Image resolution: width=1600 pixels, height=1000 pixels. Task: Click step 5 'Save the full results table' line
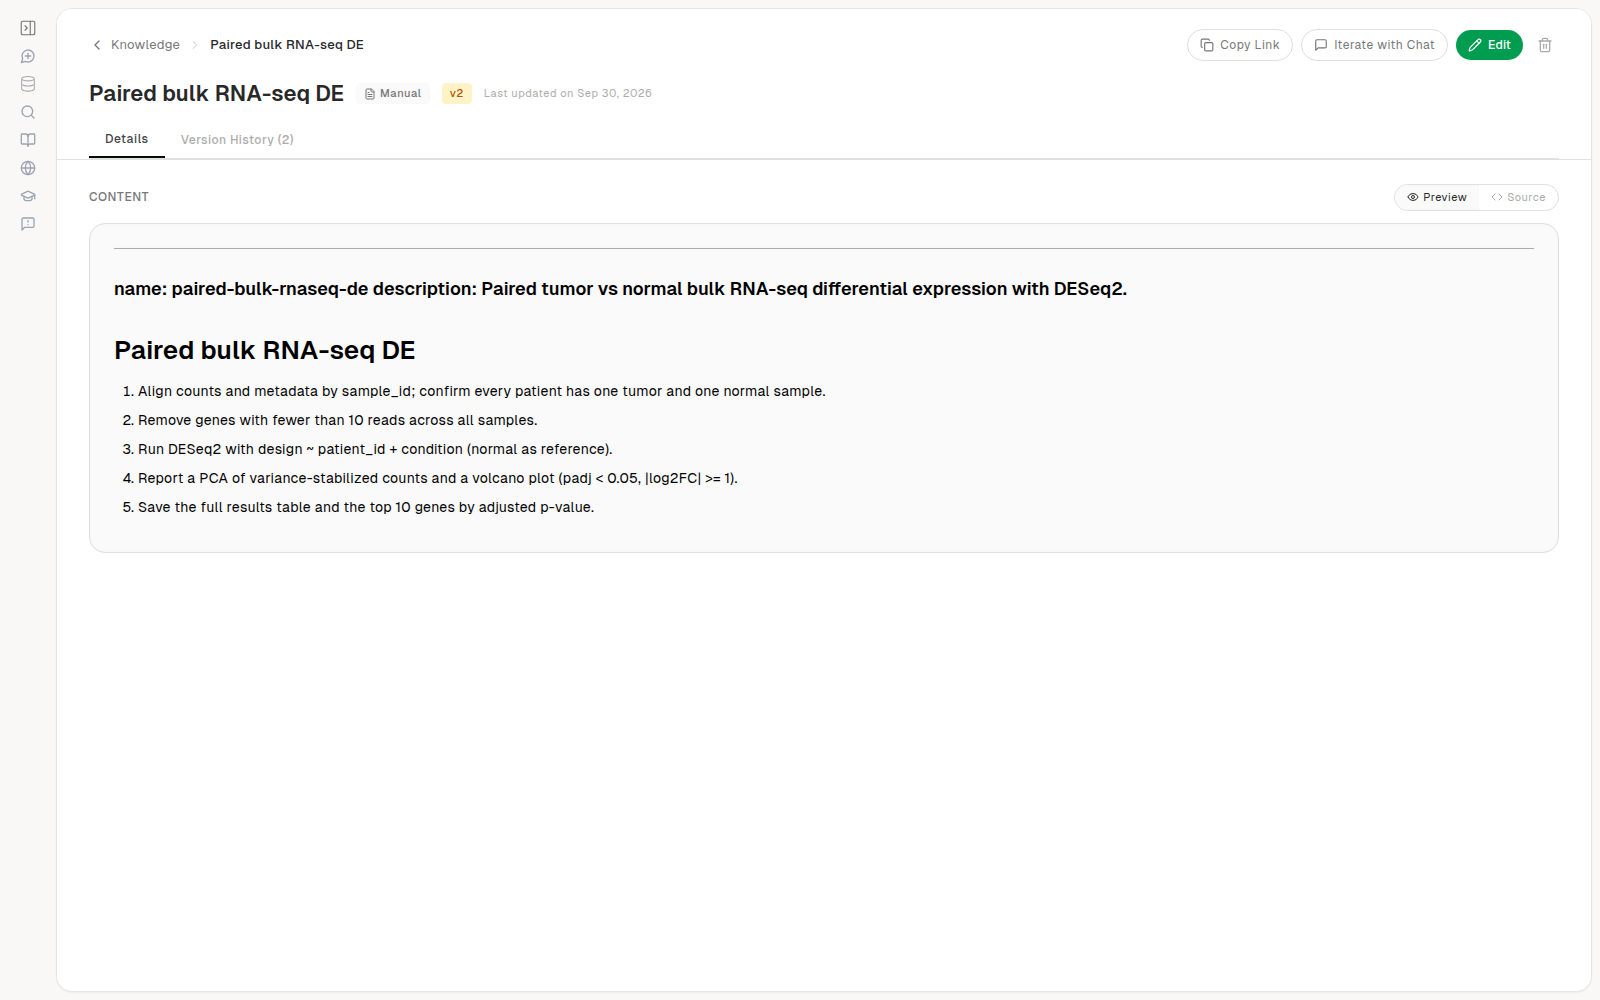366,507
